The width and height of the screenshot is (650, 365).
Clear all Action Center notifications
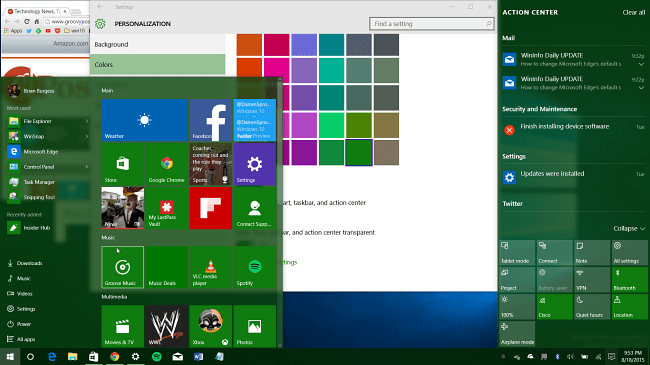(633, 12)
